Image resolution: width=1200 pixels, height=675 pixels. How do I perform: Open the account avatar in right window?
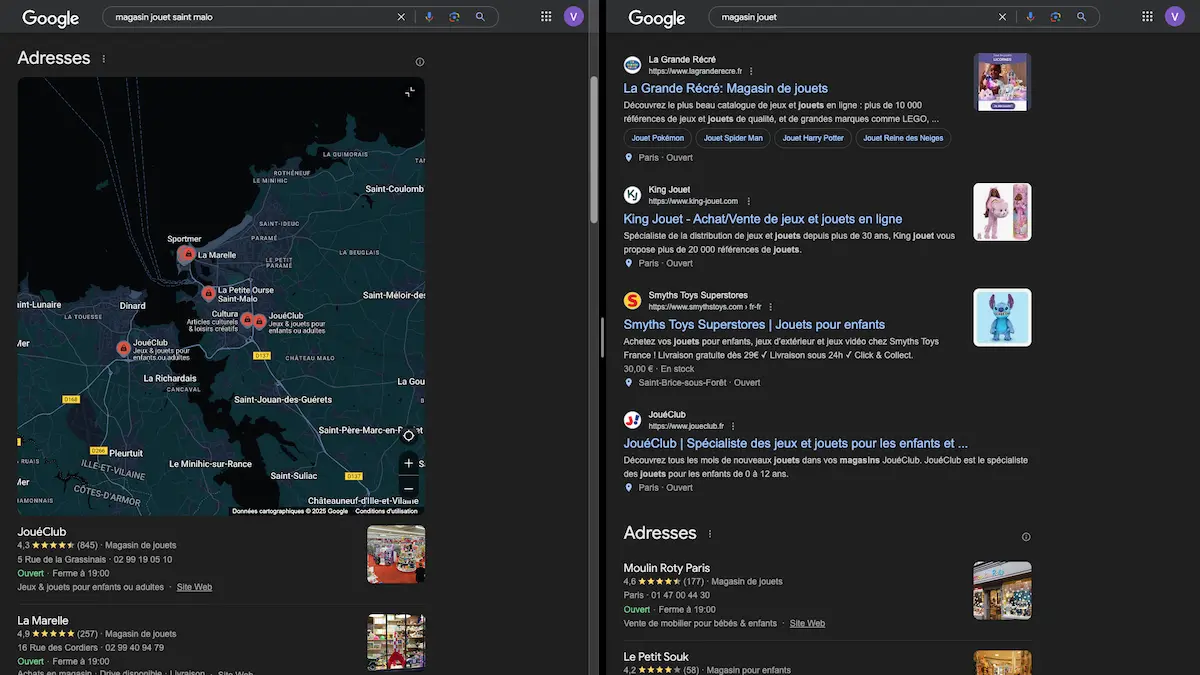click(1175, 16)
